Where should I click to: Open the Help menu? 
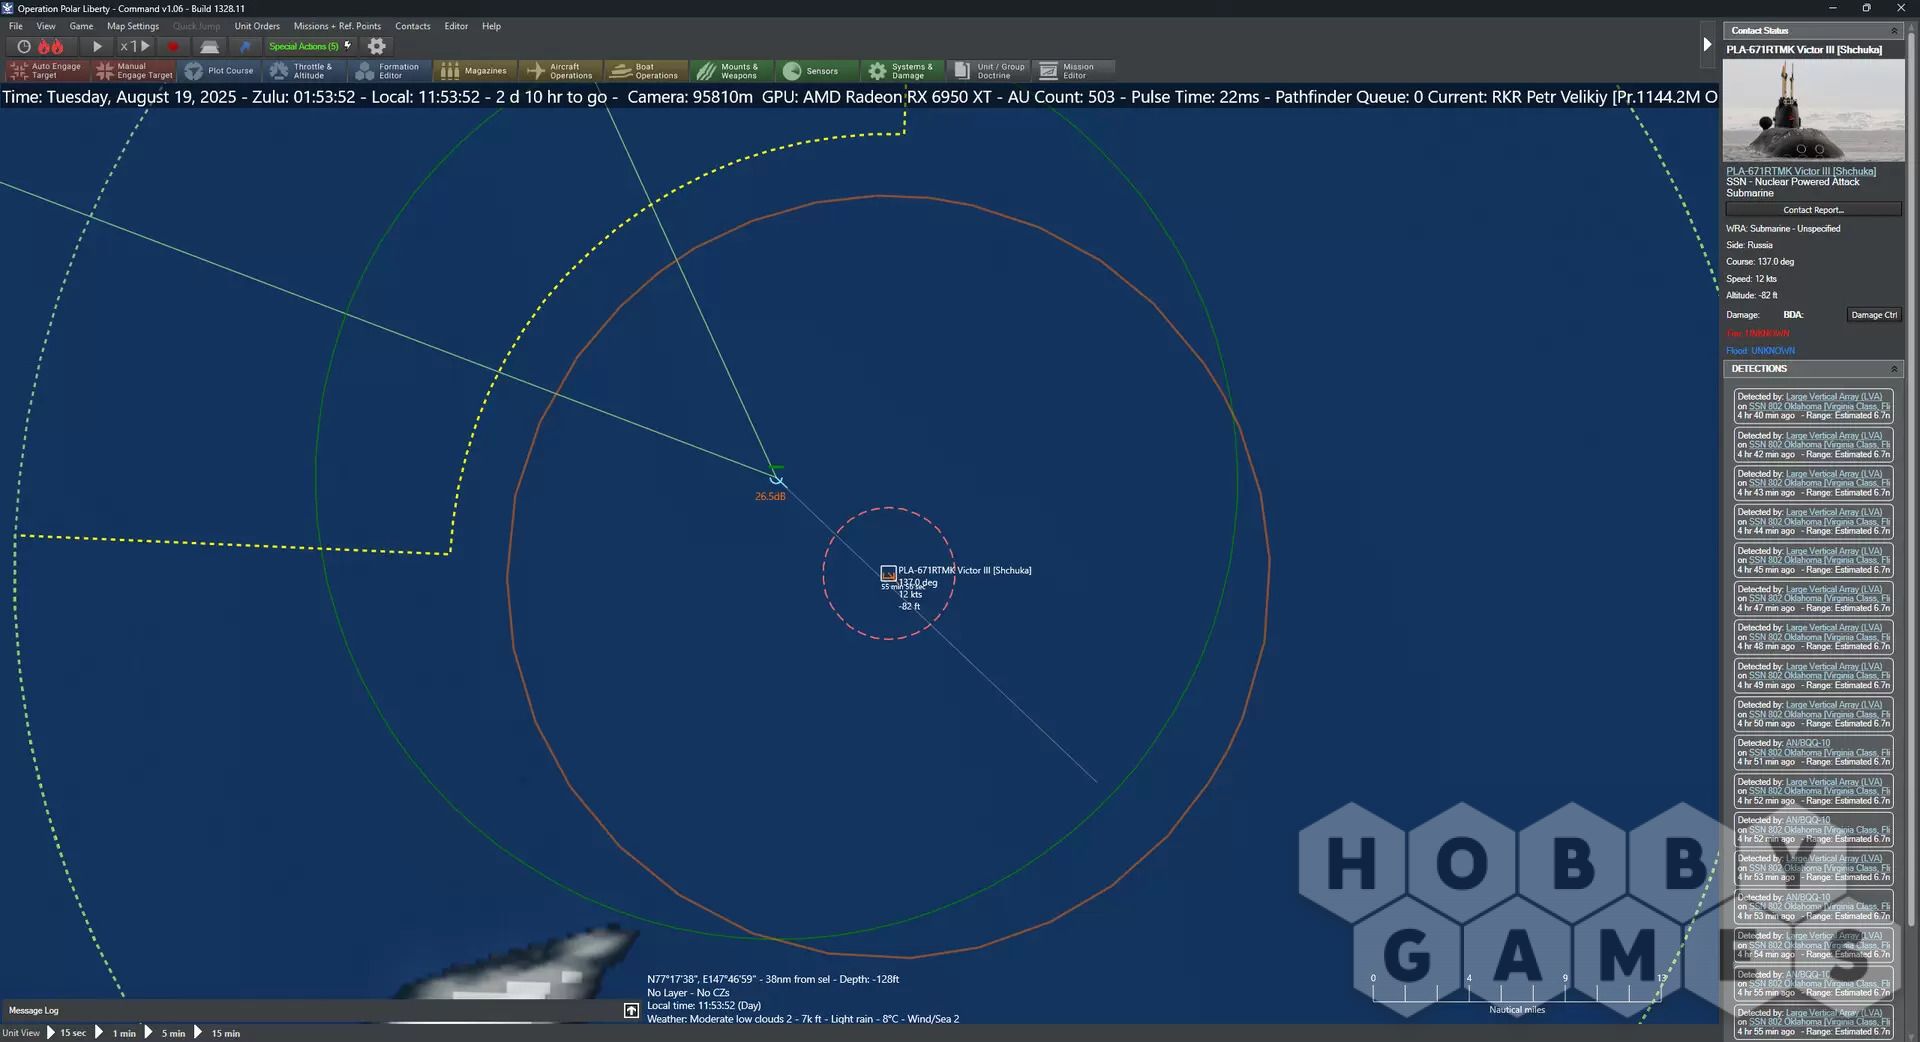pos(491,26)
